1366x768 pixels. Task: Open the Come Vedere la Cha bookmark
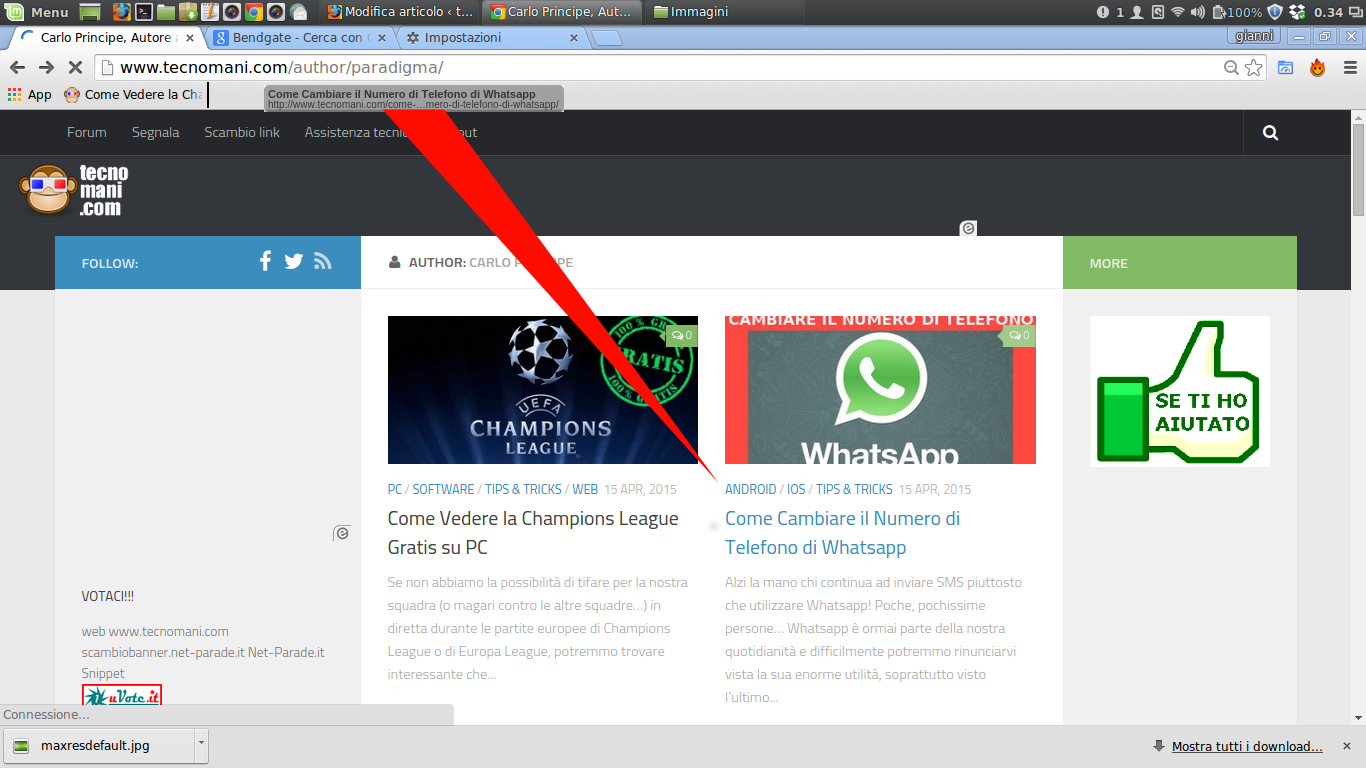pos(133,95)
